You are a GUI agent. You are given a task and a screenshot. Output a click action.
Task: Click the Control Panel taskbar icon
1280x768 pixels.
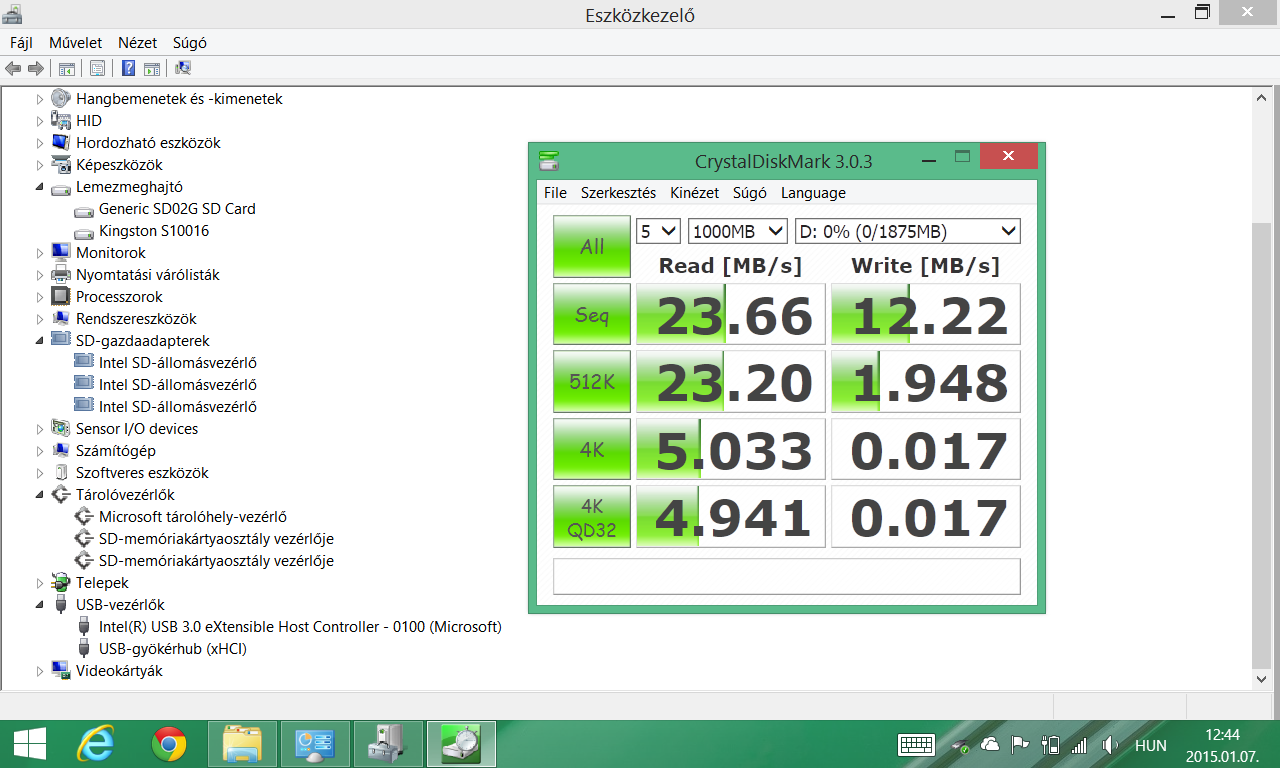tap(315, 744)
